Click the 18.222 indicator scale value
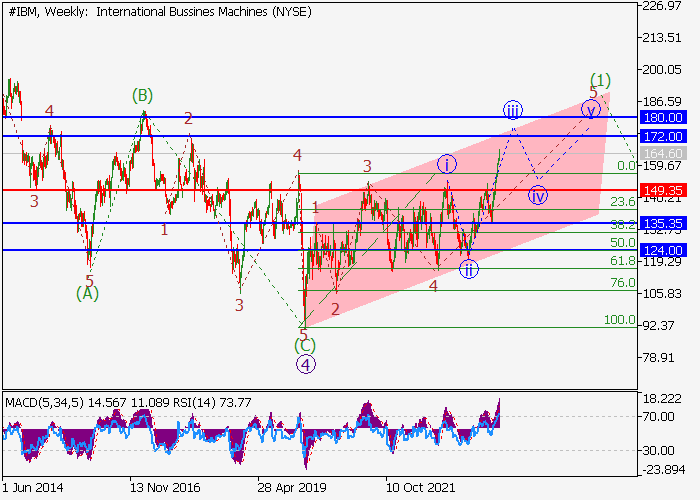The image size is (700, 500). click(660, 399)
